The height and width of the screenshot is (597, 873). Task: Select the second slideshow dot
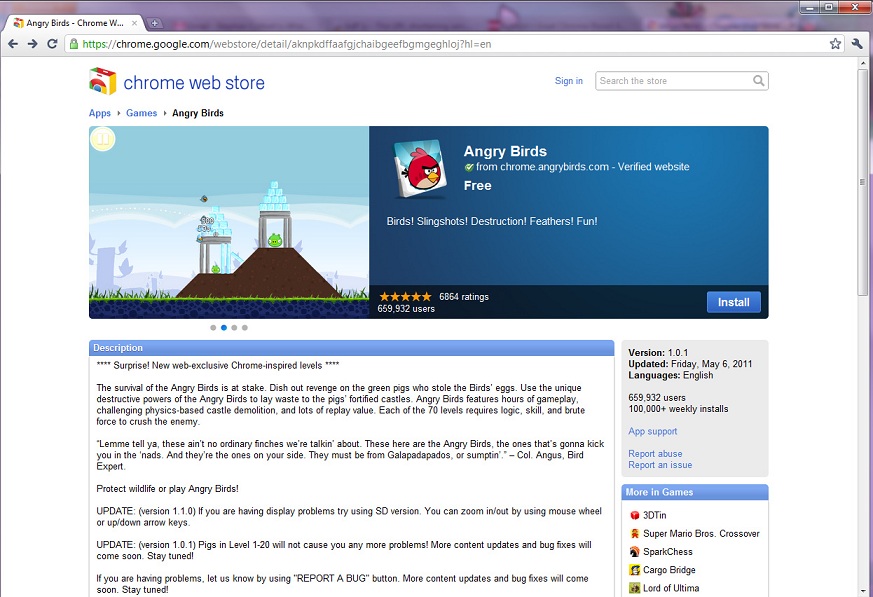pyautogui.click(x=224, y=327)
